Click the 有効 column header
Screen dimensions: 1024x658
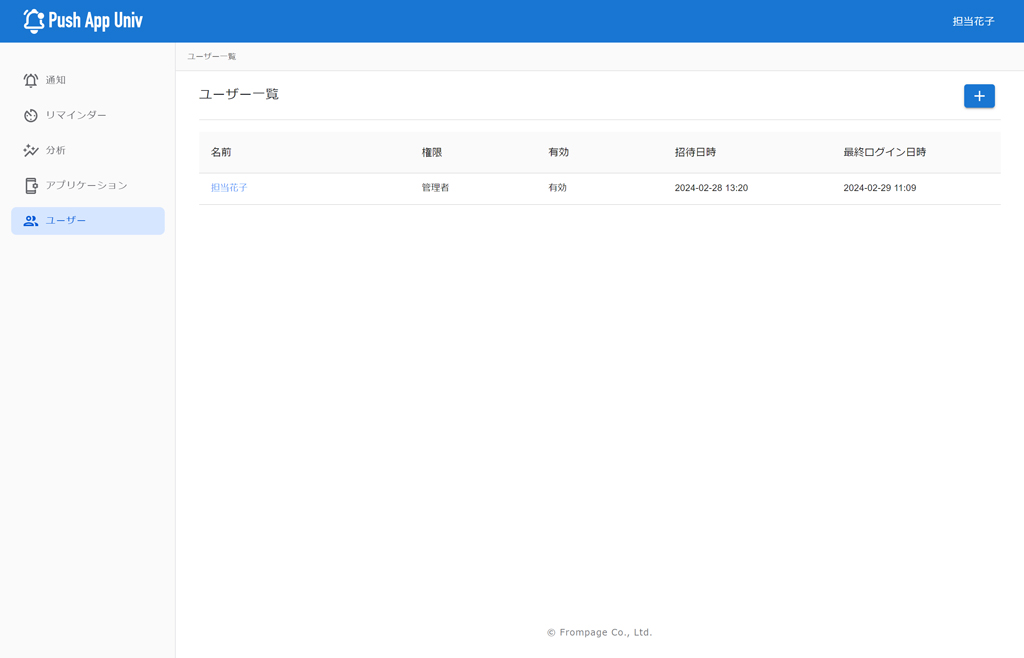[x=558, y=152]
